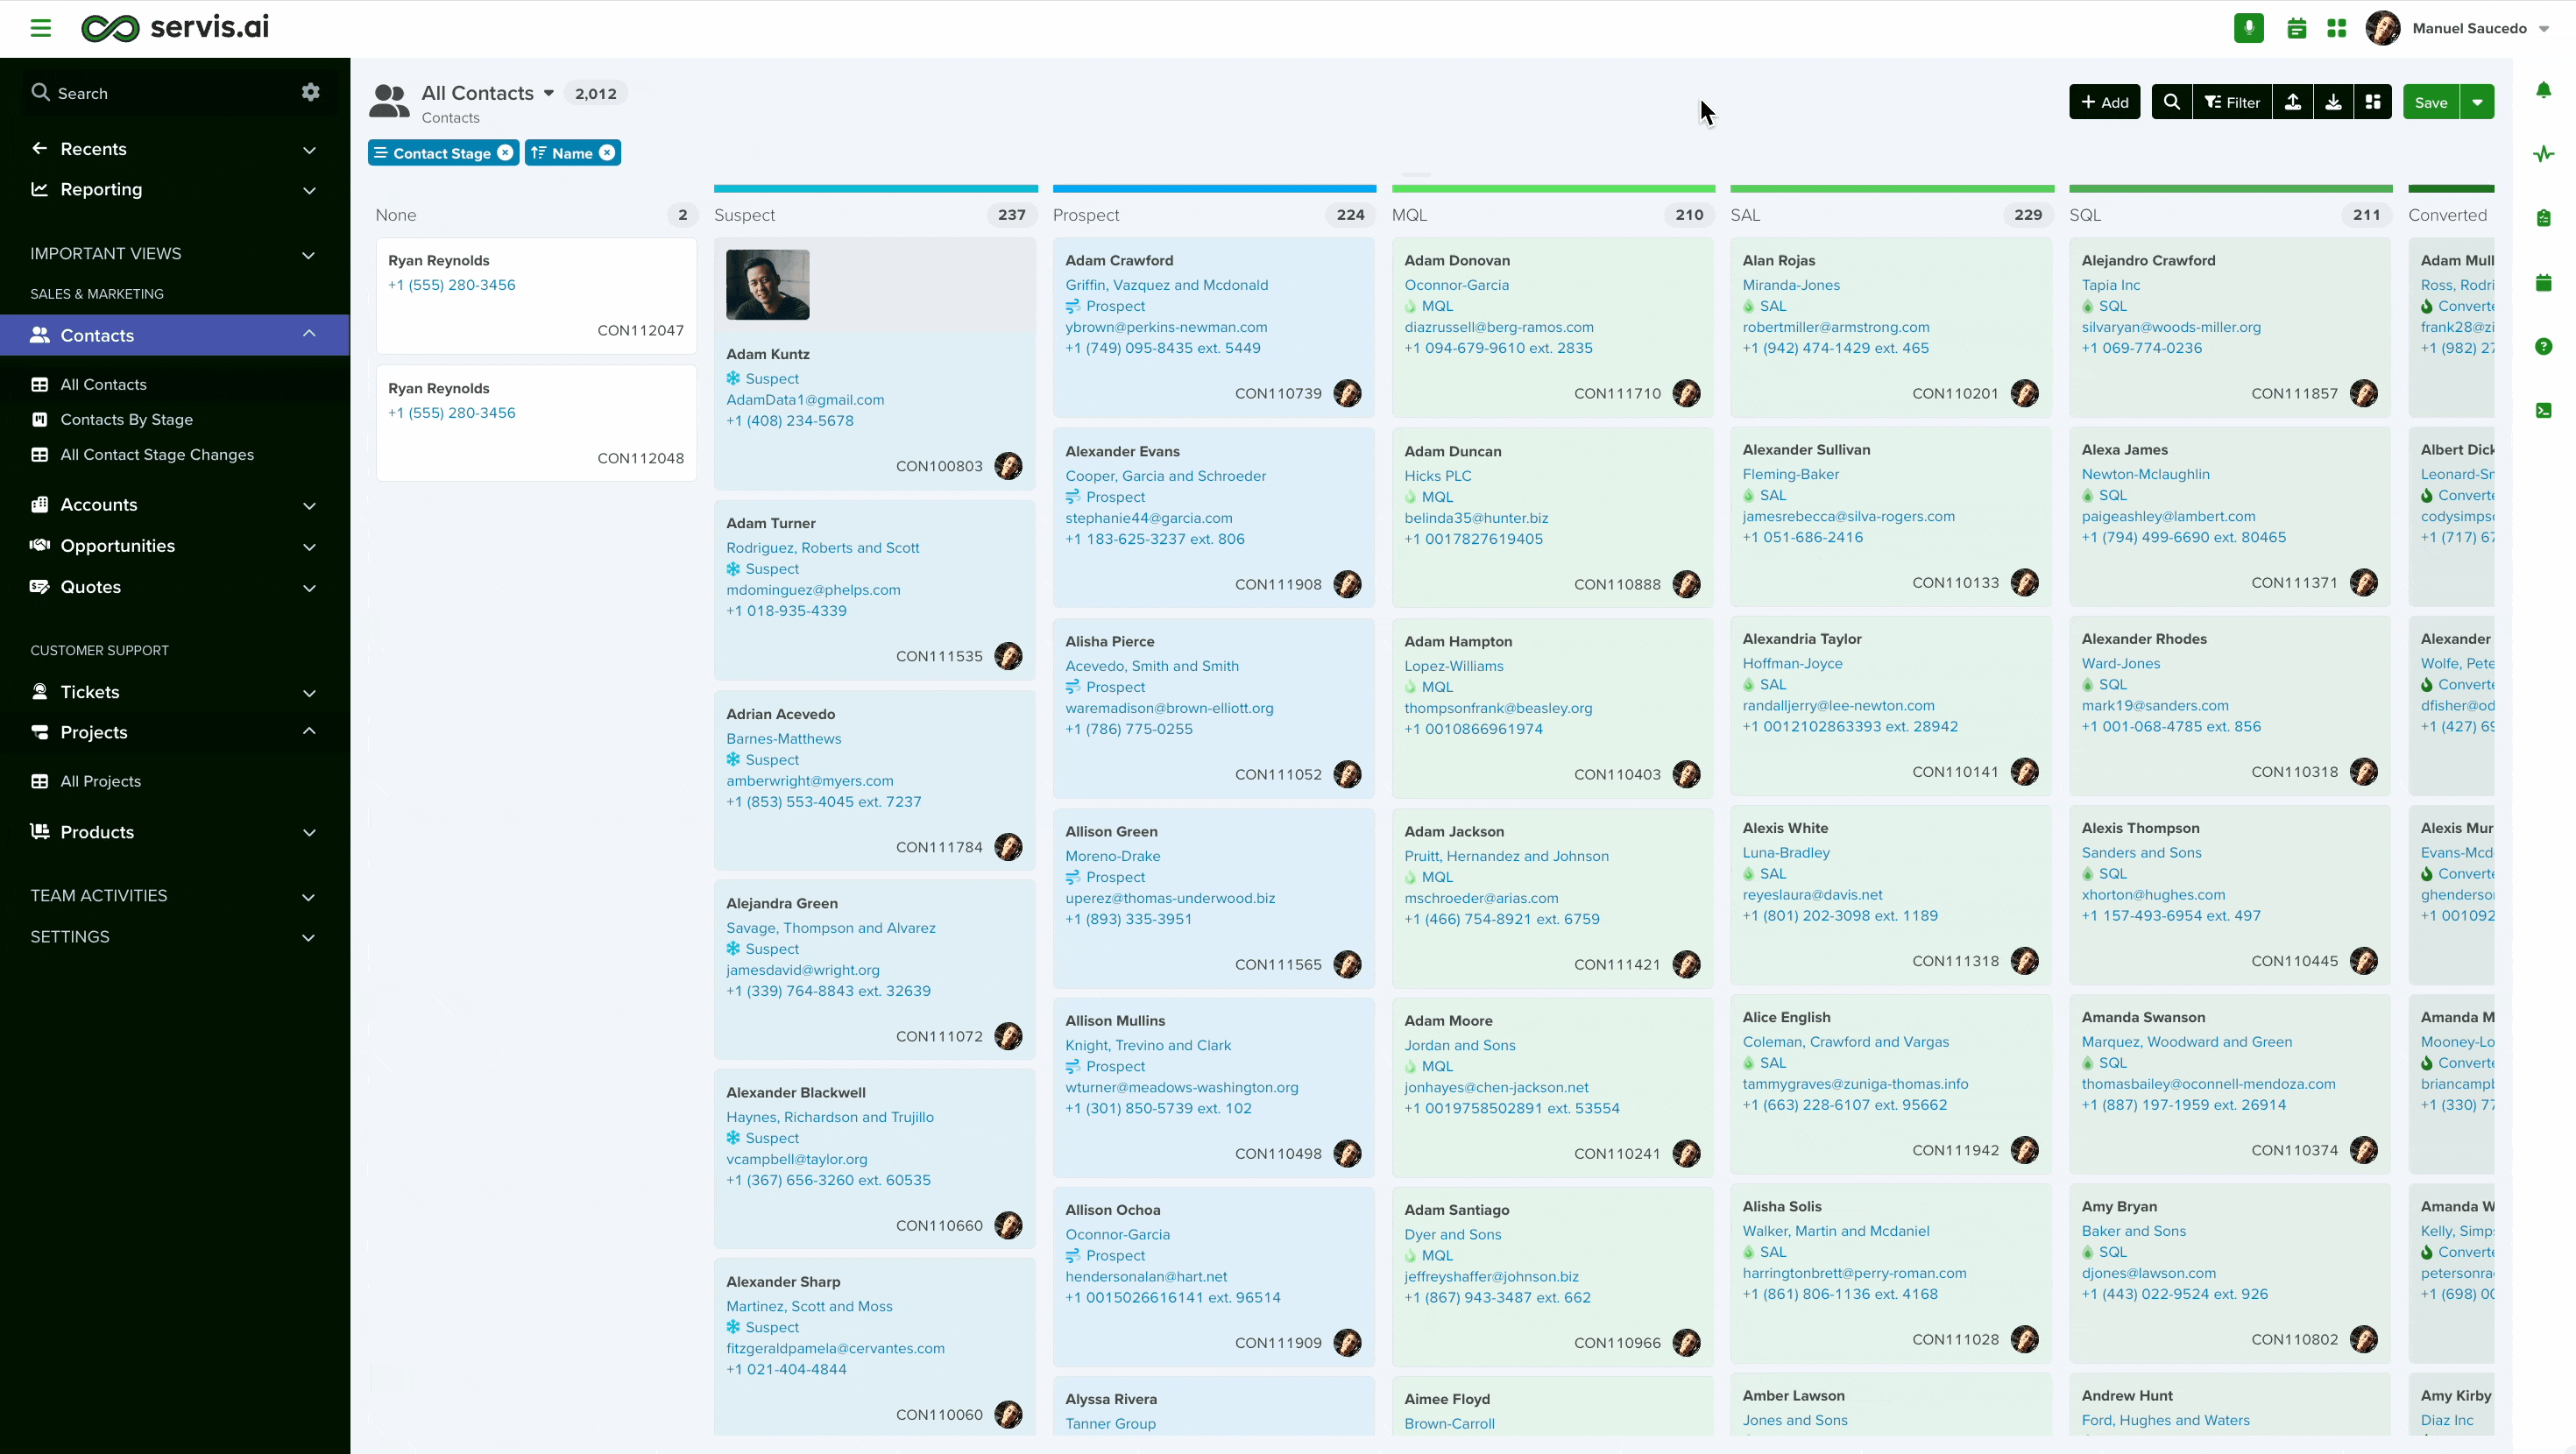Screen dimensions: 2576x1454
Task: Remove the Contact Stage grouping chip
Action: point(505,153)
